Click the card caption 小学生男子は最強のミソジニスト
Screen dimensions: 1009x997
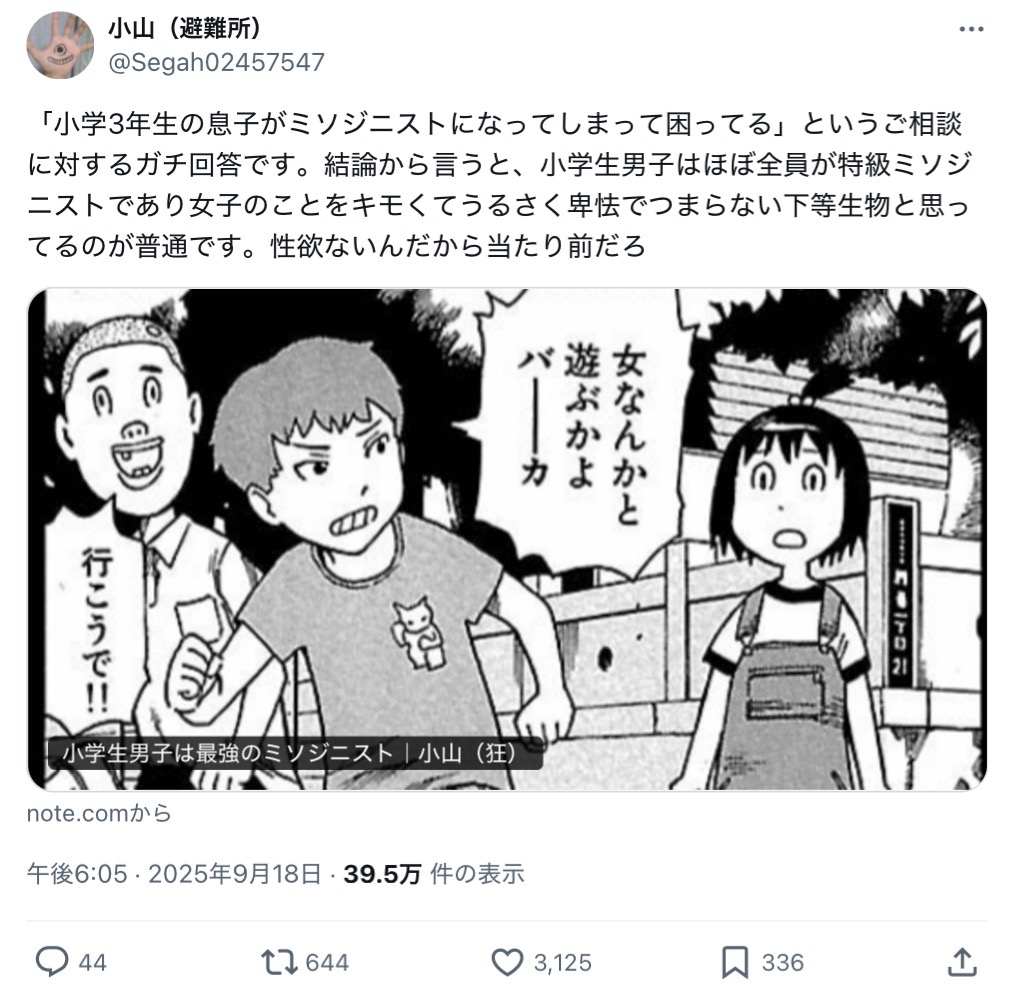pyautogui.click(x=227, y=753)
